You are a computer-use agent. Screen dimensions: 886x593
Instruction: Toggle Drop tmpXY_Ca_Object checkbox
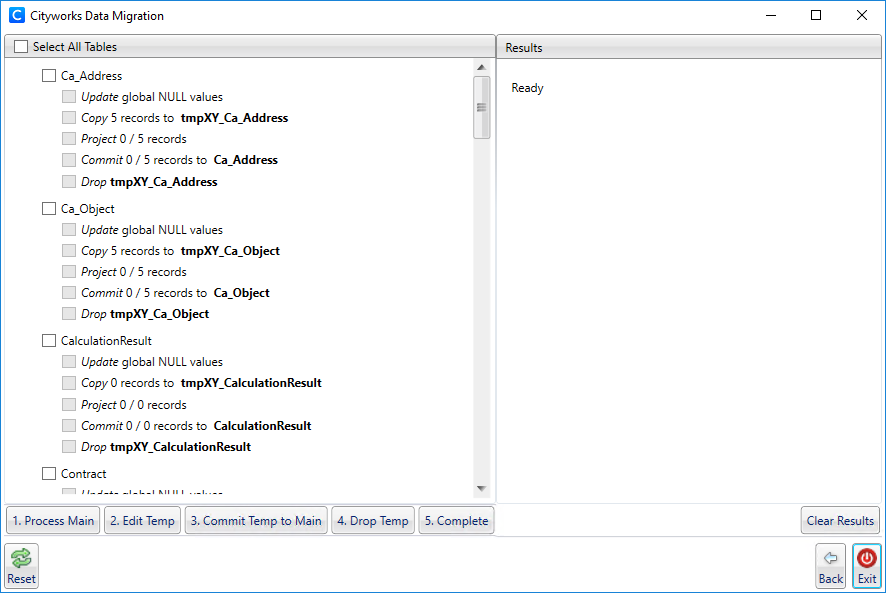[69, 313]
